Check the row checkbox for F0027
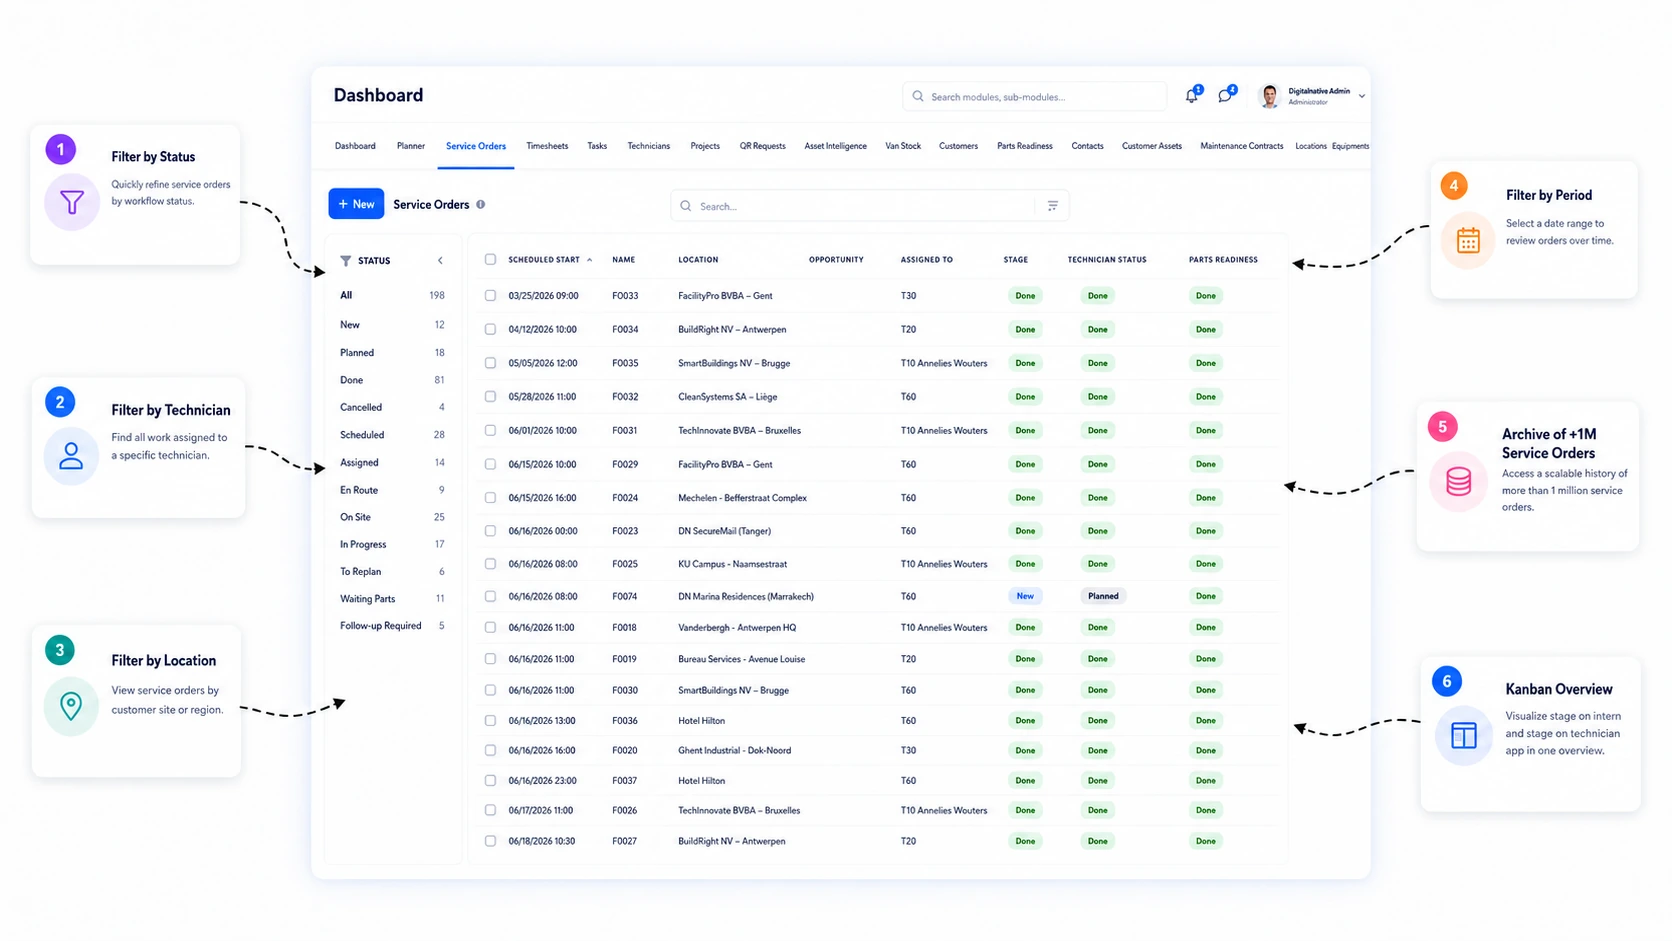The height and width of the screenshot is (941, 1672). (x=490, y=841)
